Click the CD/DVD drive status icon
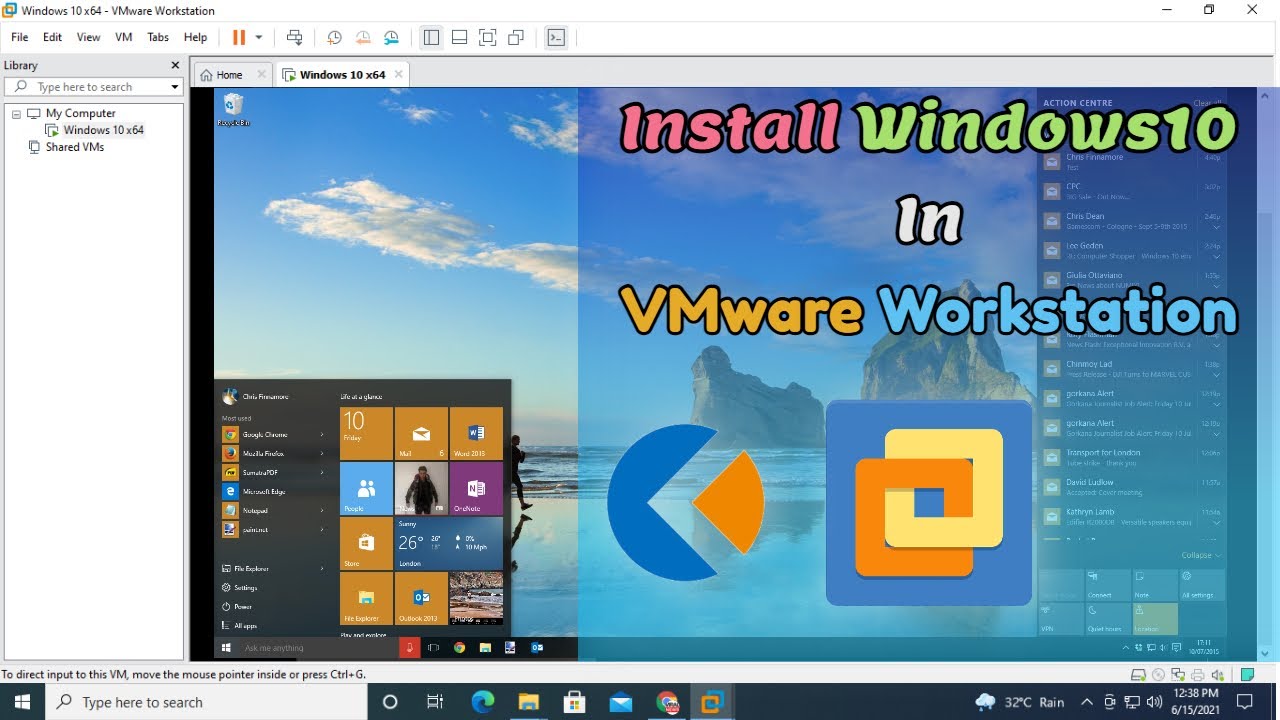Viewport: 1280px width, 720px height. pos(1157,675)
